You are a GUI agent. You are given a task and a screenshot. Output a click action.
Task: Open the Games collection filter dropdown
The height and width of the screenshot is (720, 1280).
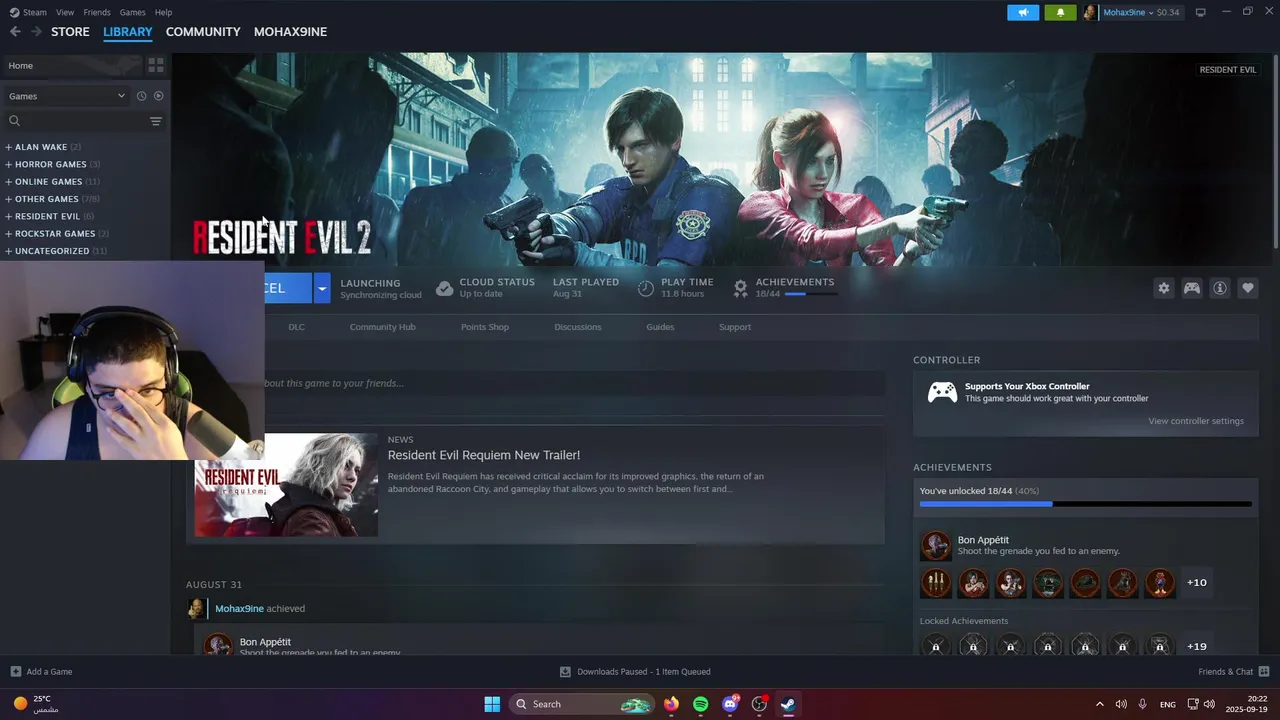point(67,96)
